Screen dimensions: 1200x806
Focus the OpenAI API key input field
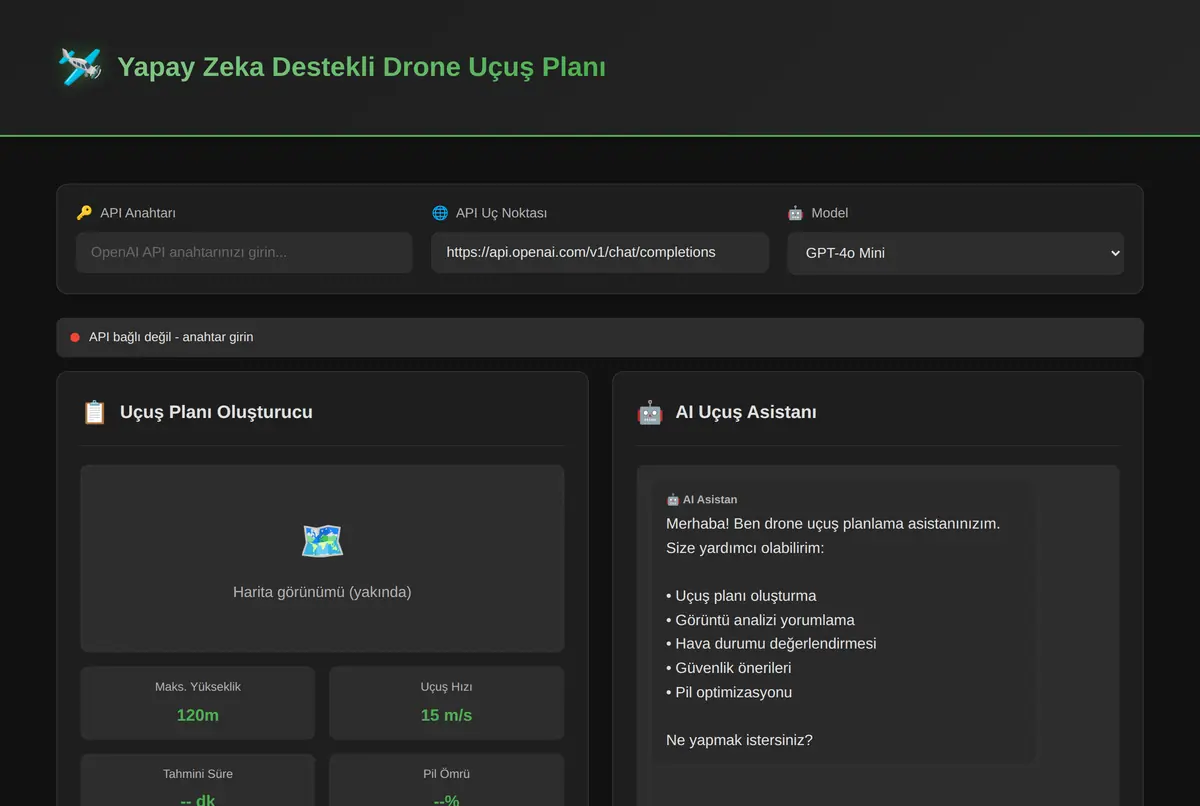click(x=244, y=252)
